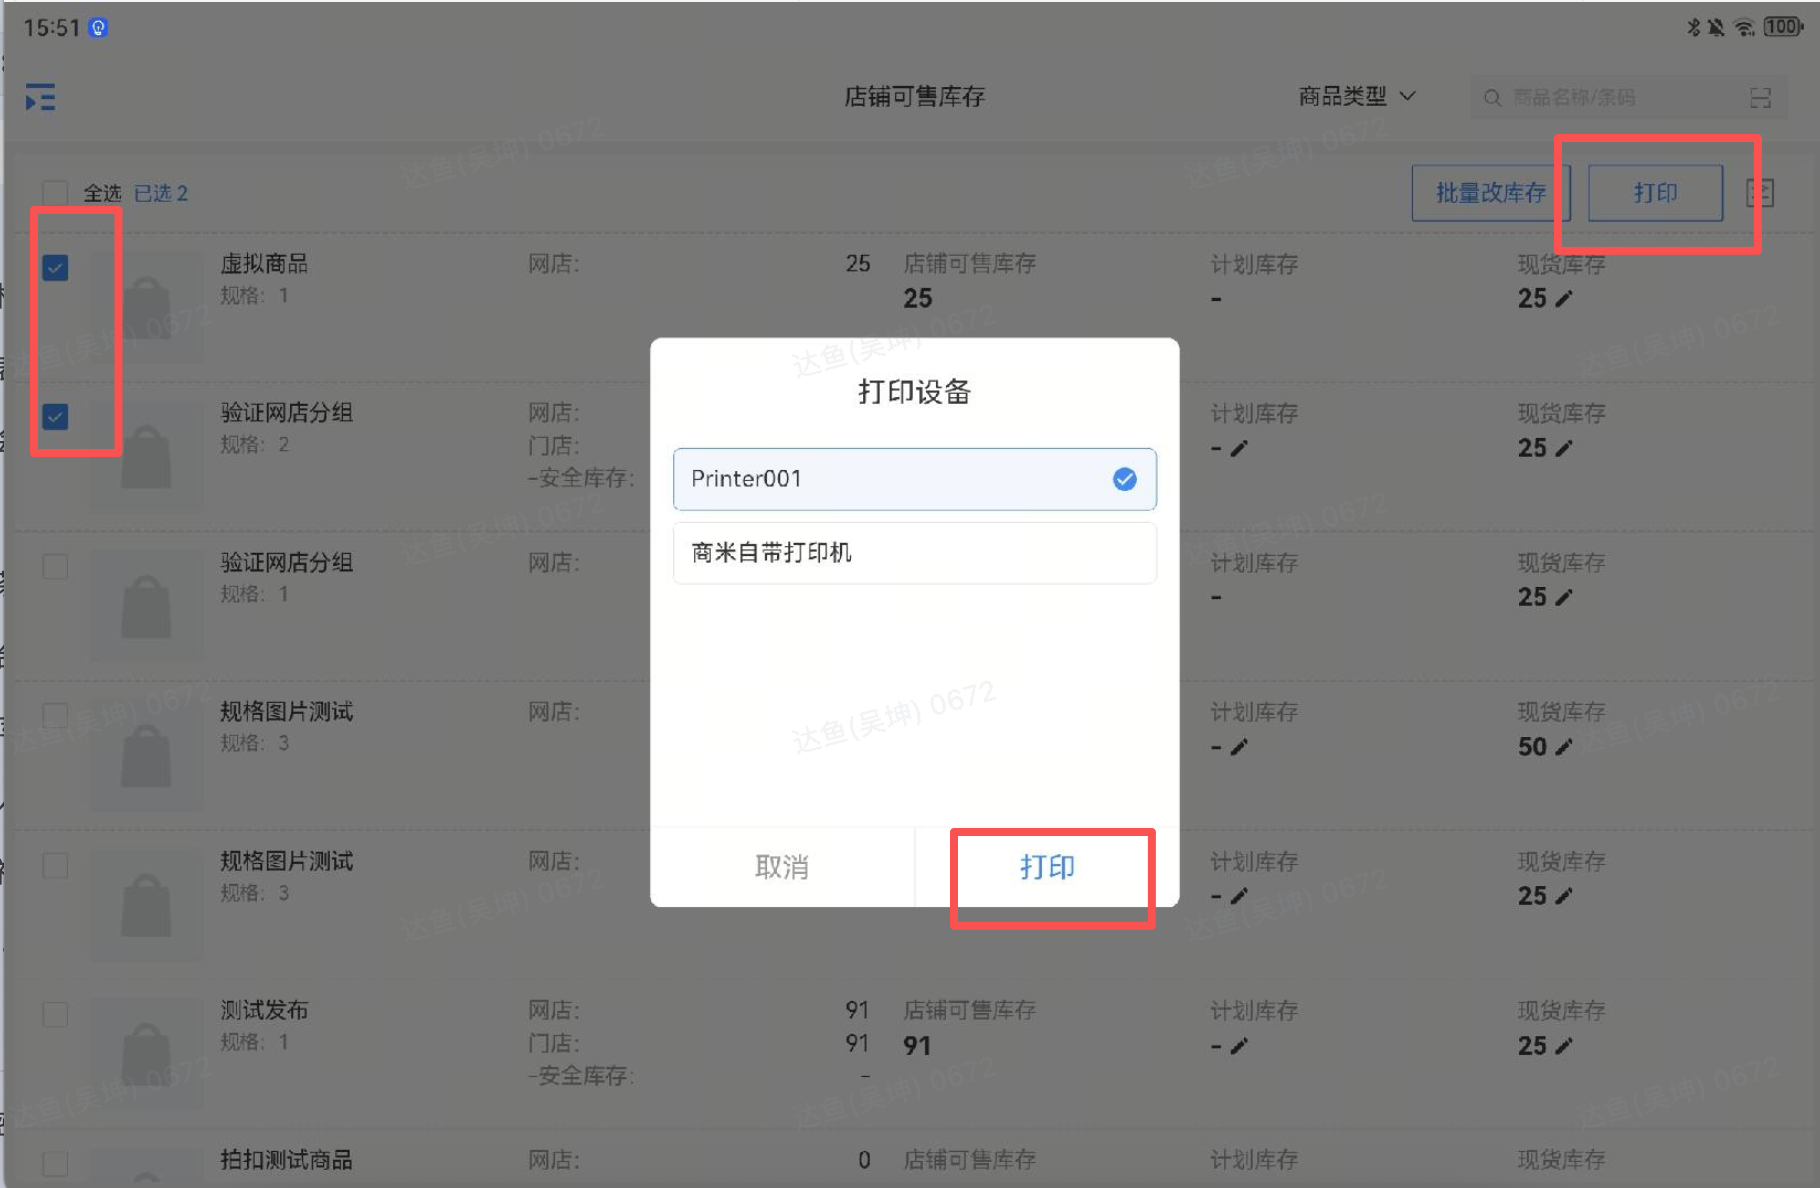Confirm printing with dialog 打印 button
1820x1188 pixels.
pyautogui.click(x=1047, y=867)
